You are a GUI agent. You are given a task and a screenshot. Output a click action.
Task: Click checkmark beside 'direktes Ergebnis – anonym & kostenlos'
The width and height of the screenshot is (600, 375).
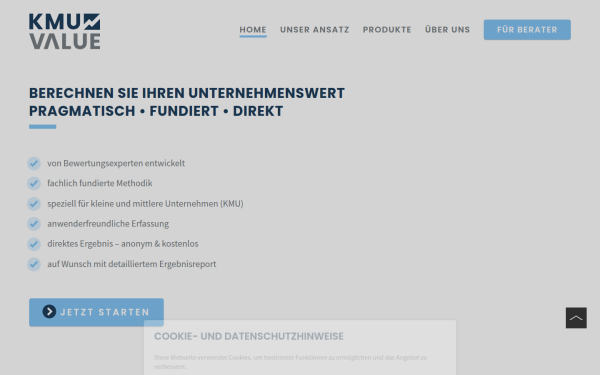tap(34, 244)
